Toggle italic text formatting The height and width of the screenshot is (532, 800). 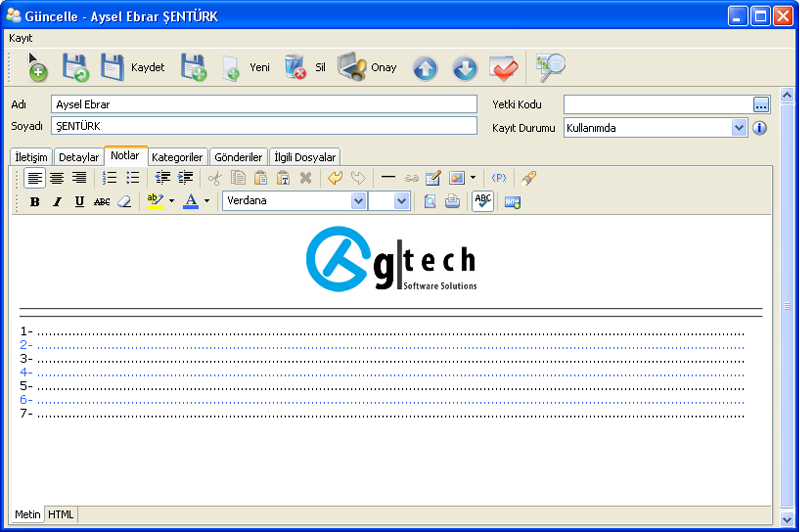57,201
